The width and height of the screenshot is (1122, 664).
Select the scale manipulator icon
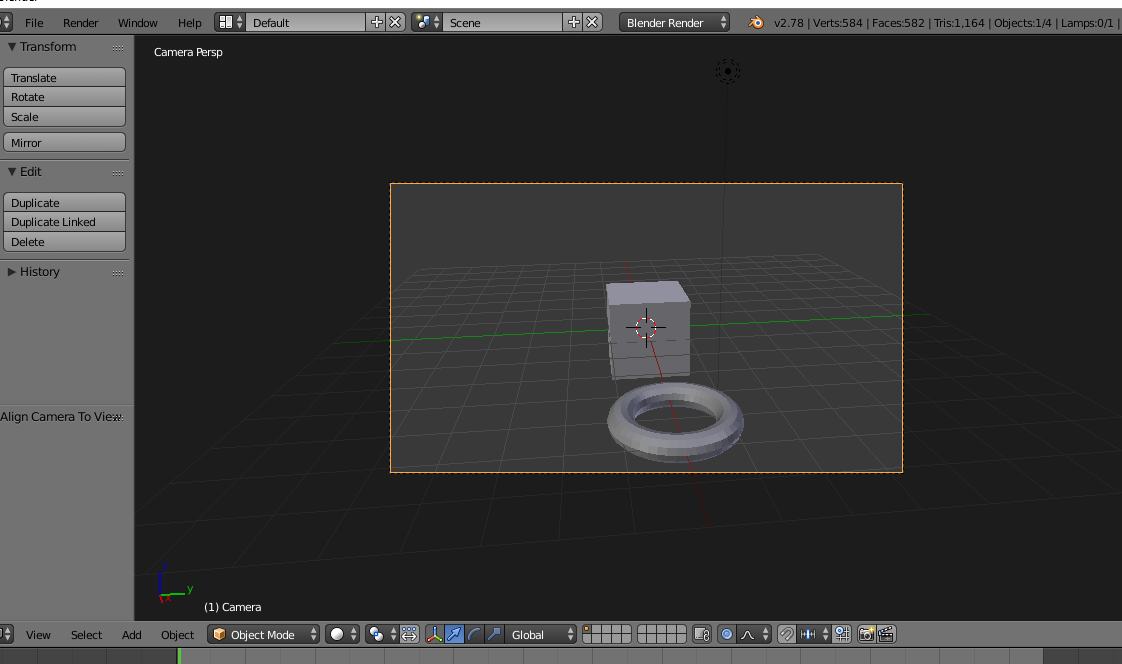pyautogui.click(x=494, y=634)
